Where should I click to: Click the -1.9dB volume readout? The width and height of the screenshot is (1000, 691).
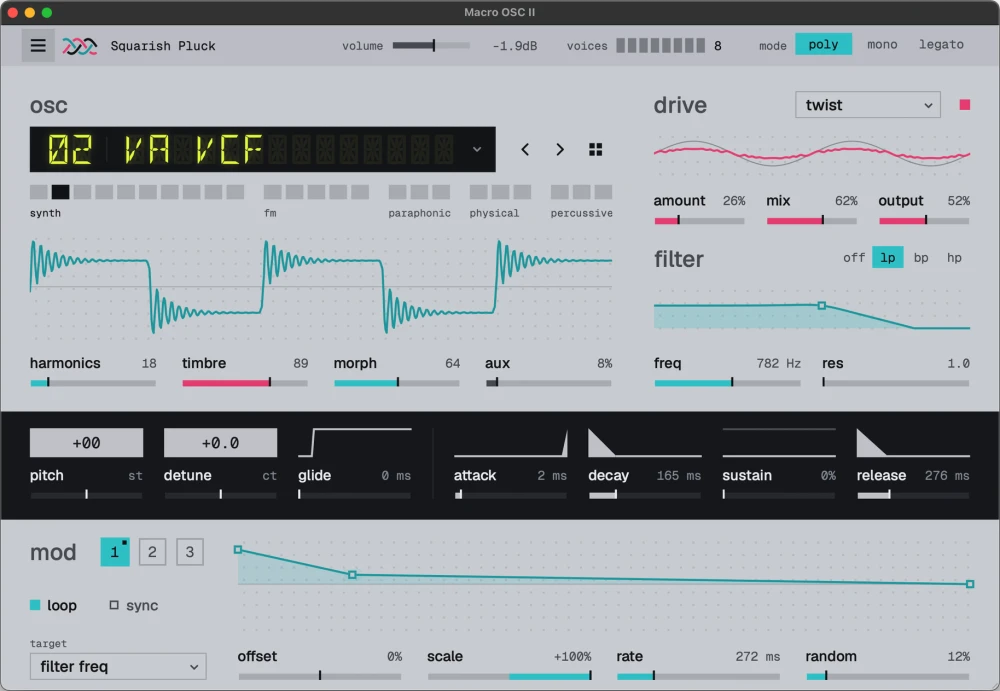coord(515,46)
